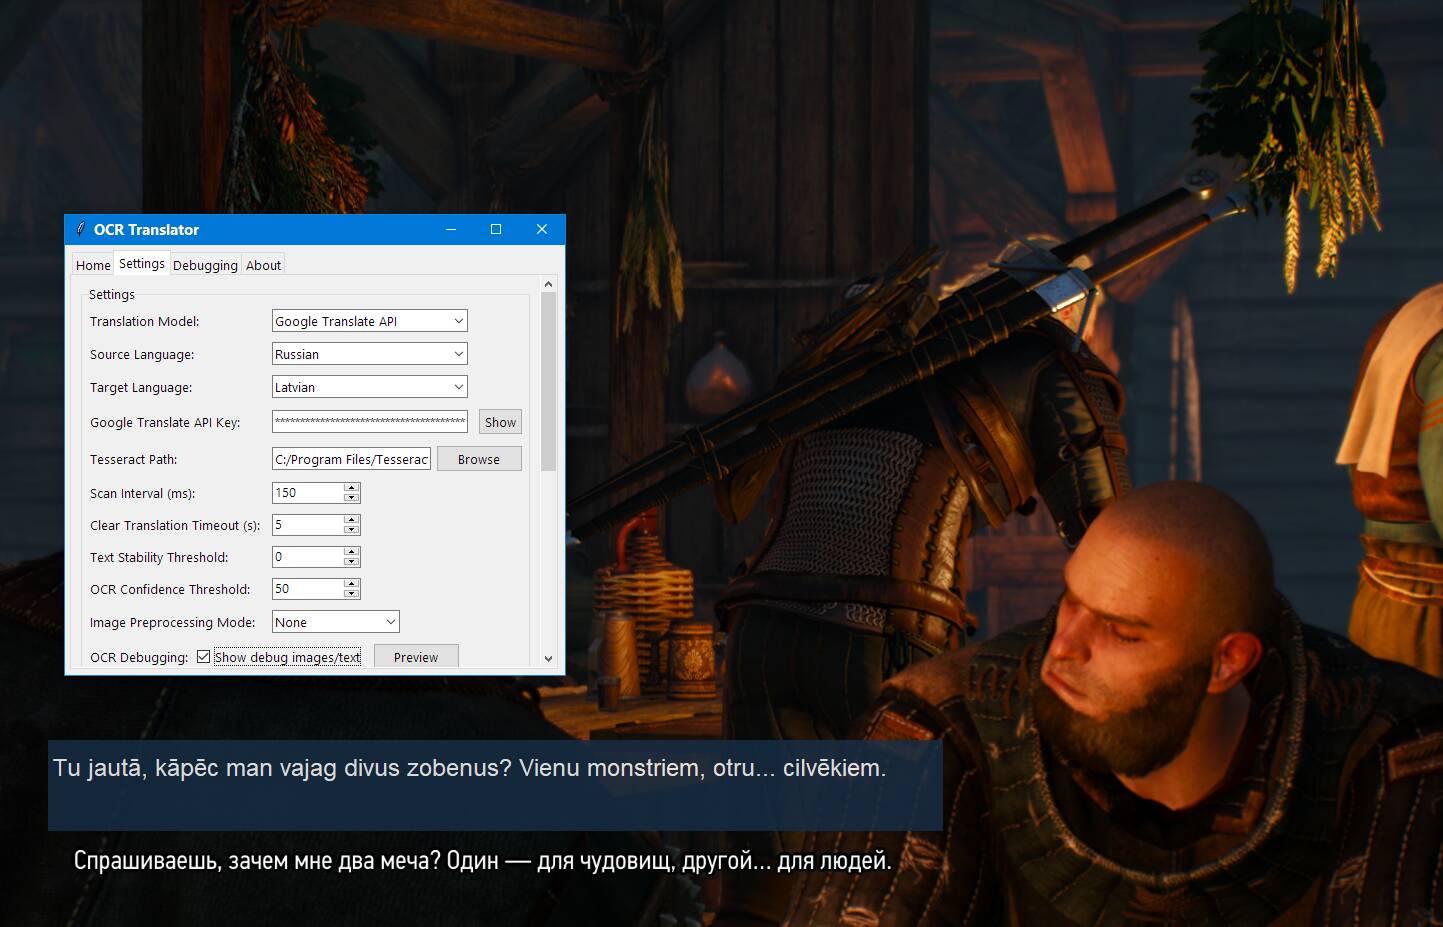Go to the About tab
Image resolution: width=1443 pixels, height=927 pixels.
pos(264,265)
